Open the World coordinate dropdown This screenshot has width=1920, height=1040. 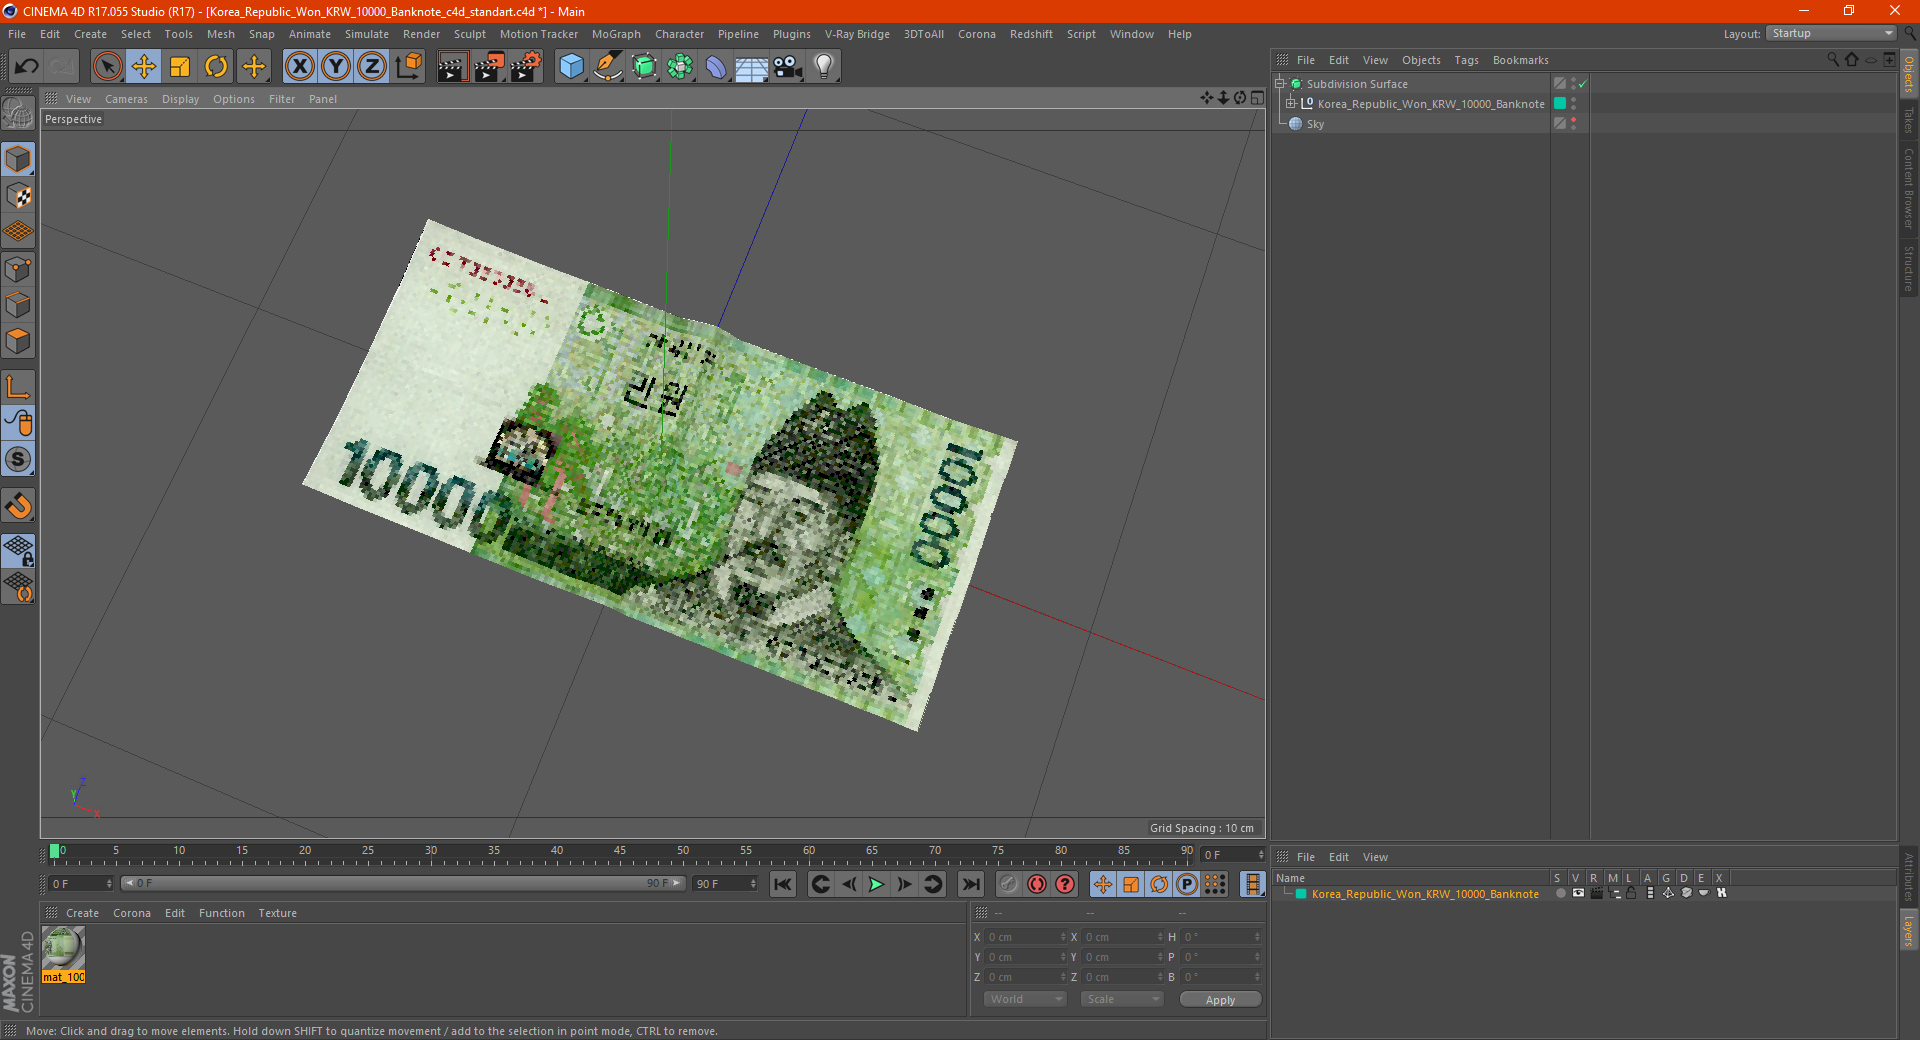[x=1025, y=999]
